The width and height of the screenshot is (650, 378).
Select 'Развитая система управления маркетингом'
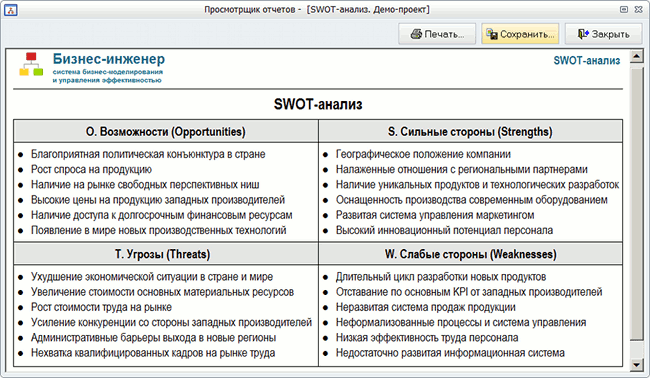pyautogui.click(x=435, y=215)
